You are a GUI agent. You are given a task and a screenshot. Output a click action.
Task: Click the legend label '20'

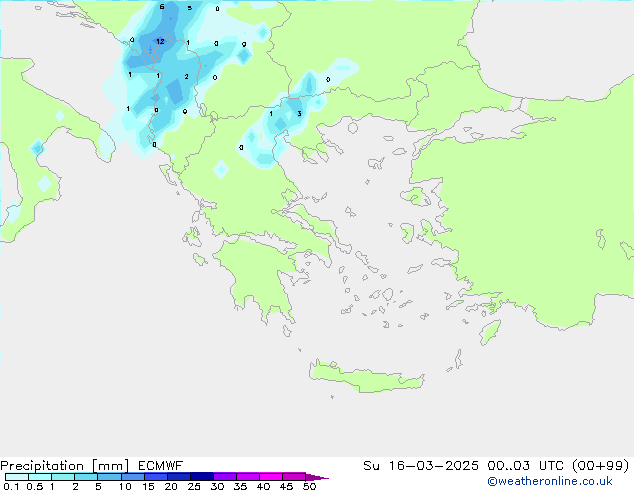[x=171, y=486]
